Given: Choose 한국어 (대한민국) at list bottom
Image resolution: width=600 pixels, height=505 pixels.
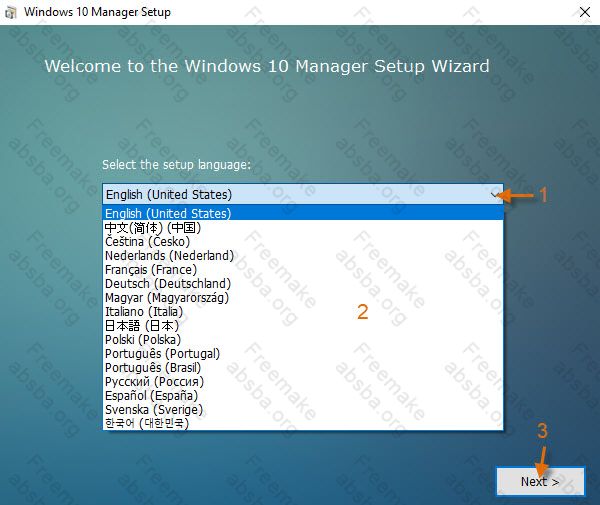Looking at the screenshot, I should pos(303,423).
